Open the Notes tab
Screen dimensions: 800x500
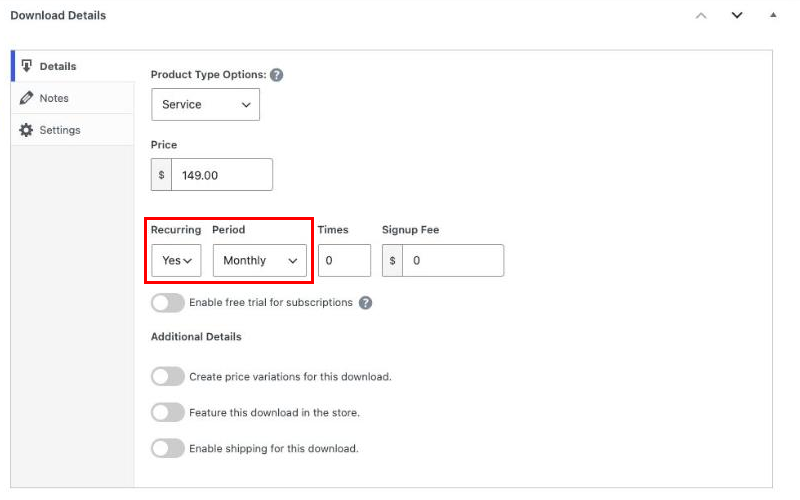coord(73,98)
